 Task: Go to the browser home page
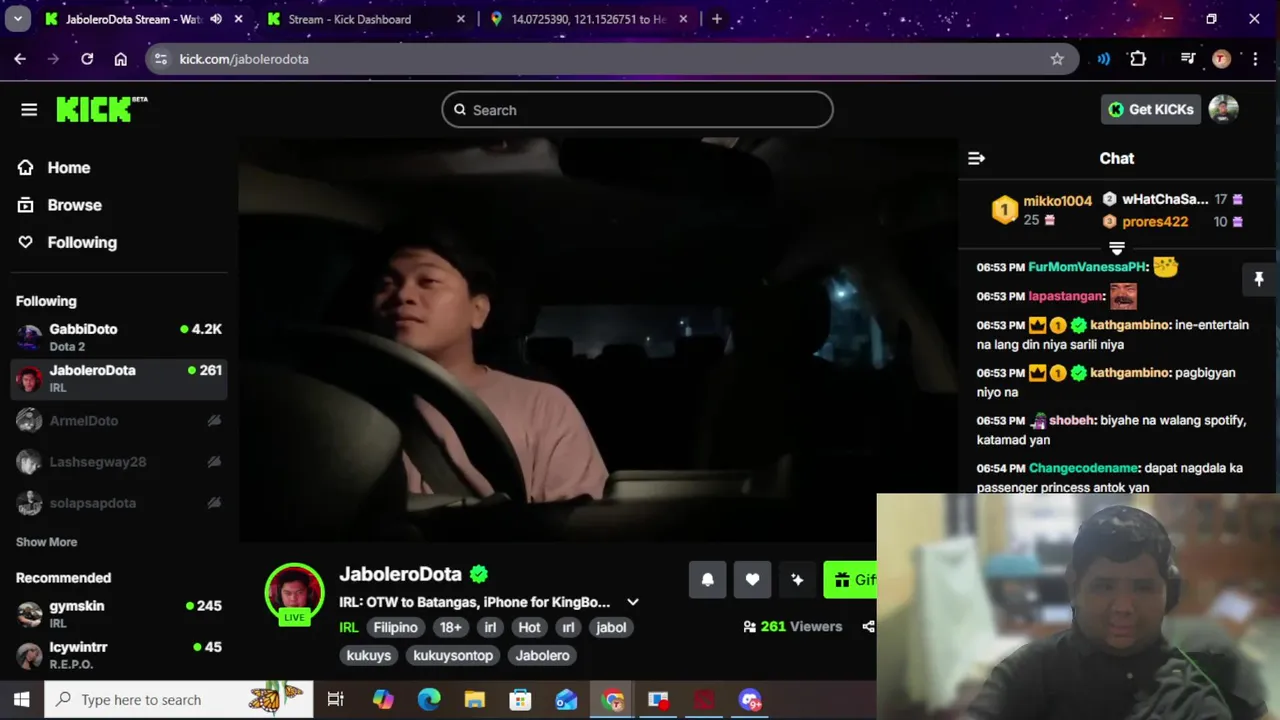click(121, 59)
